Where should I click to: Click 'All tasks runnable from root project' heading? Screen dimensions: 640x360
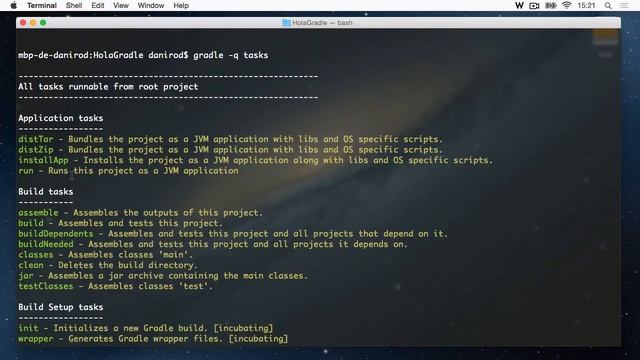(108, 87)
